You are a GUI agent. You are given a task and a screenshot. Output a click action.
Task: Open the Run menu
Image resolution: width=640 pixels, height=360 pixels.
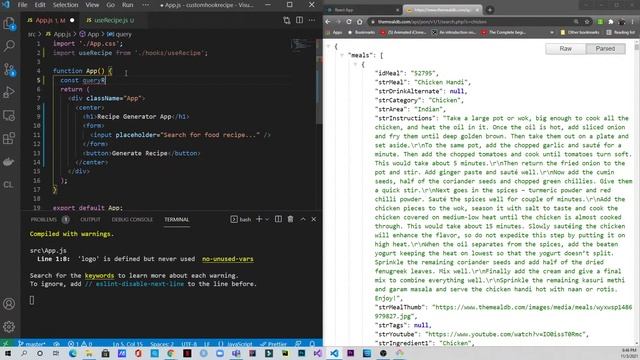point(128,5)
